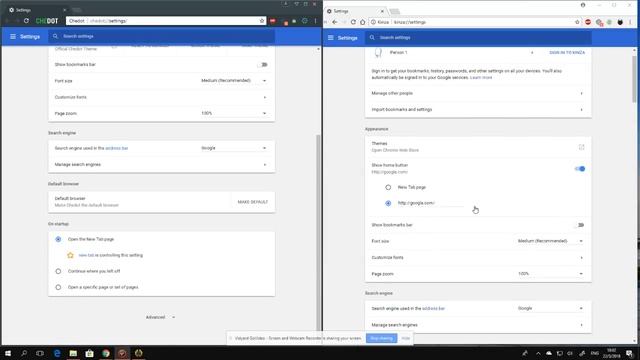Reload the page in the Chedot window
Image resolution: width=640 pixels, height=360 pixels.
pos(26,21)
